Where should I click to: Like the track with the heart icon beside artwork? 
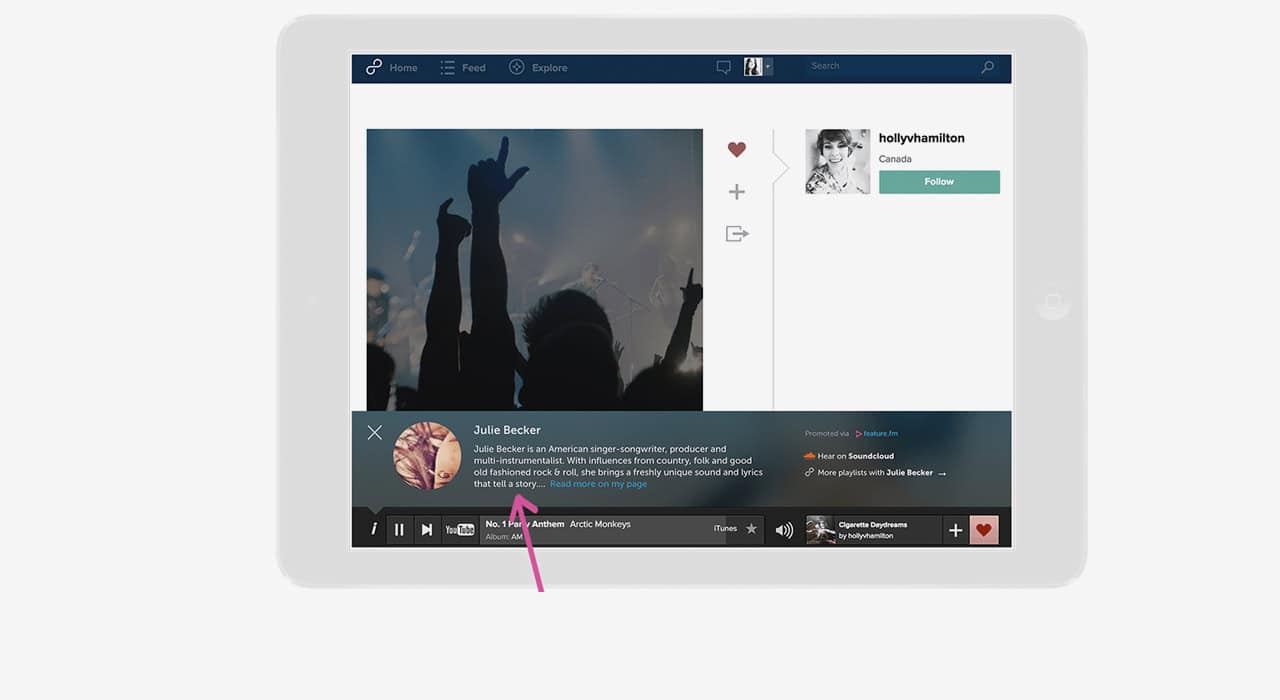coord(737,149)
